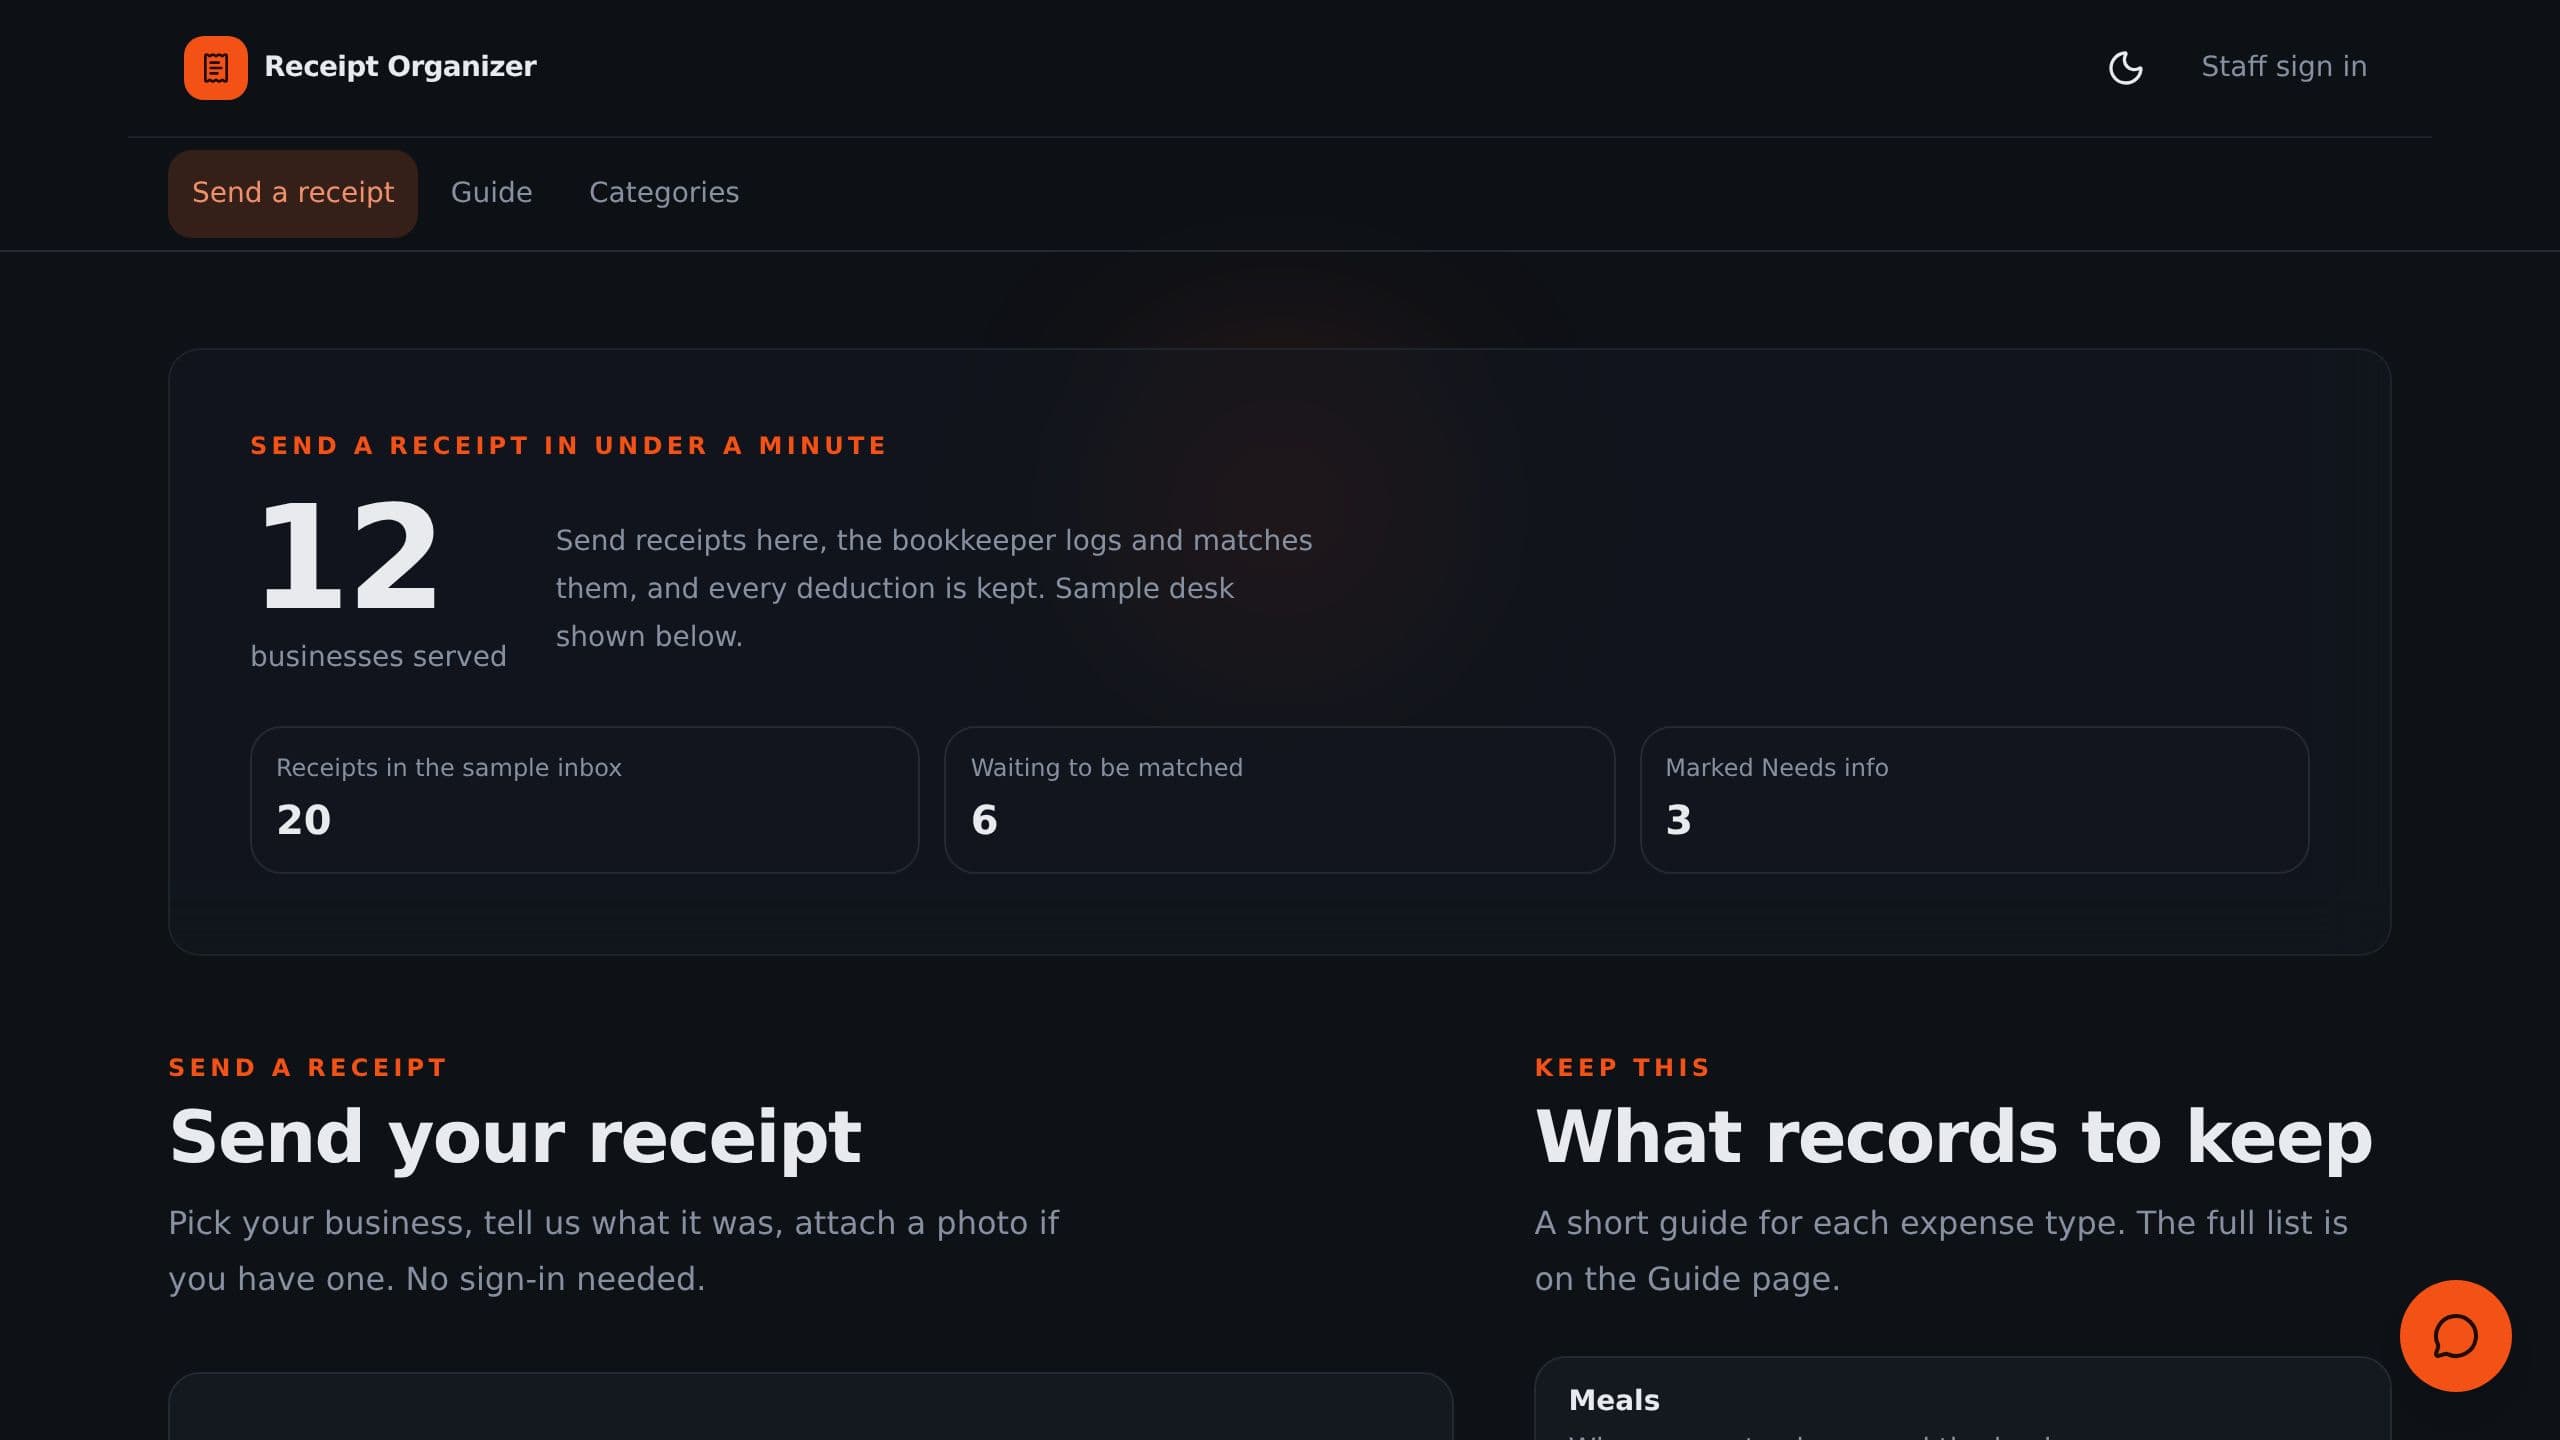Click the Waiting to be matched card
This screenshot has width=2560, height=1440.
click(1279, 800)
